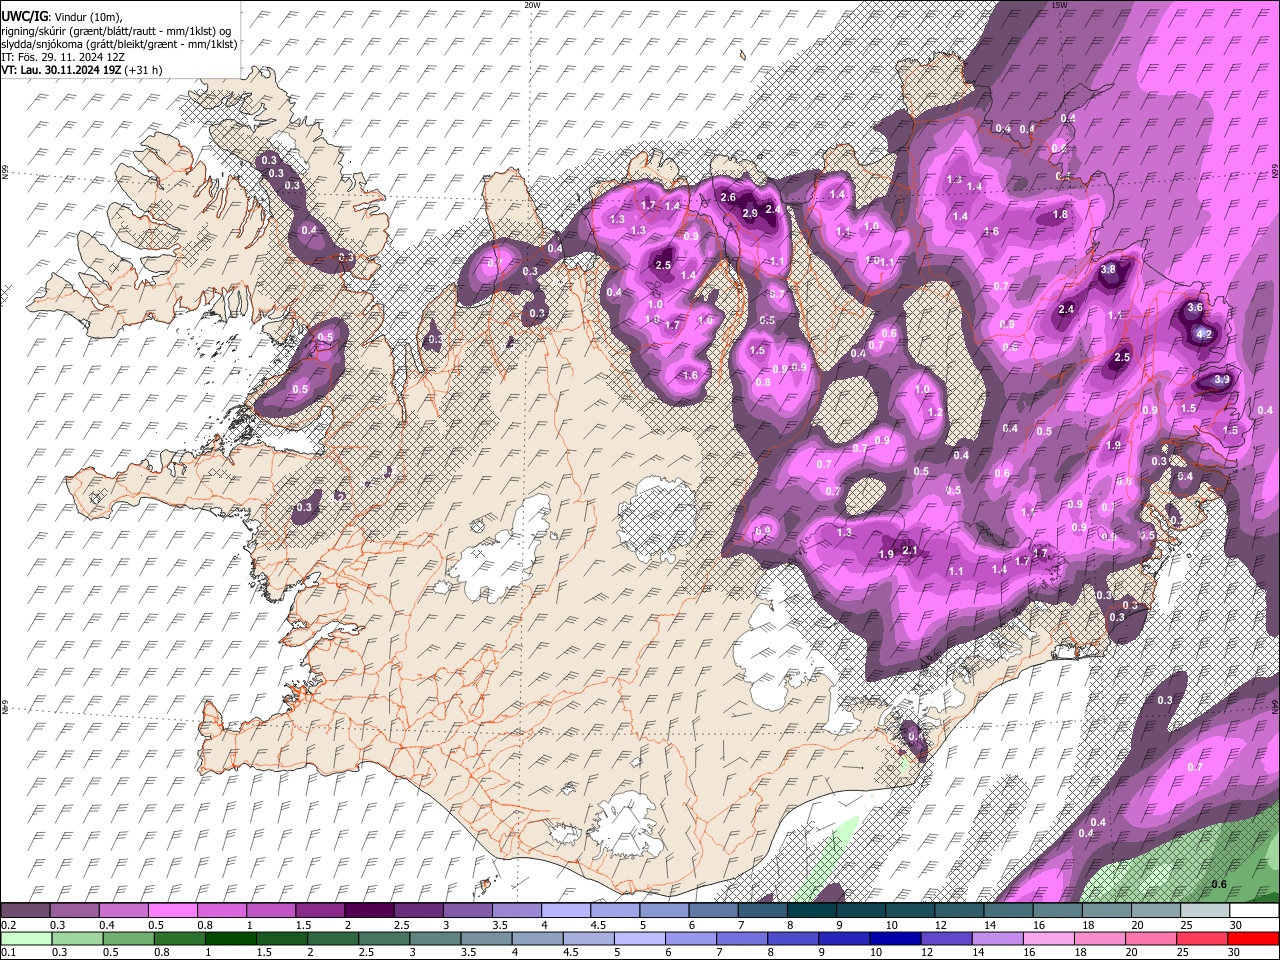
Task: Select the upper legend swatch between 12 and 14
Action: point(960,911)
